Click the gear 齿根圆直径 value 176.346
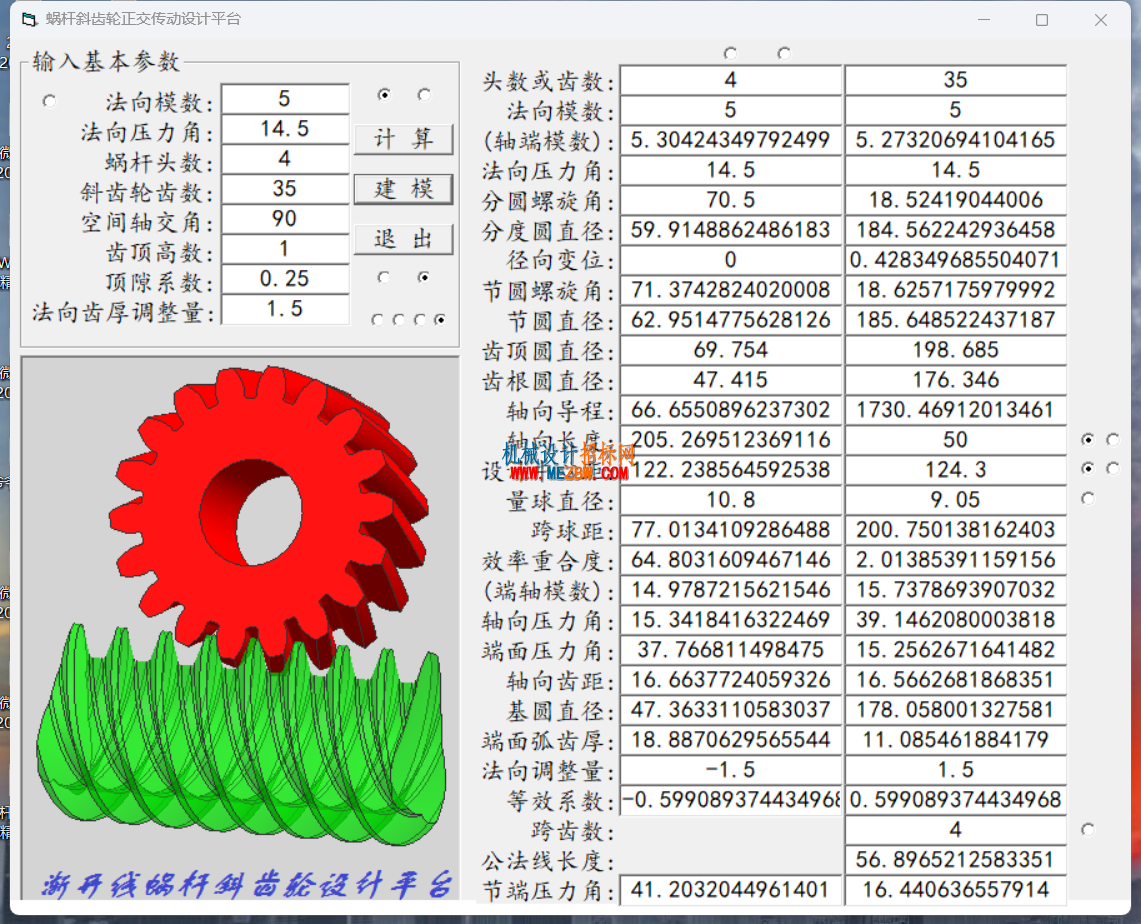The height and width of the screenshot is (924, 1141). pos(955,380)
